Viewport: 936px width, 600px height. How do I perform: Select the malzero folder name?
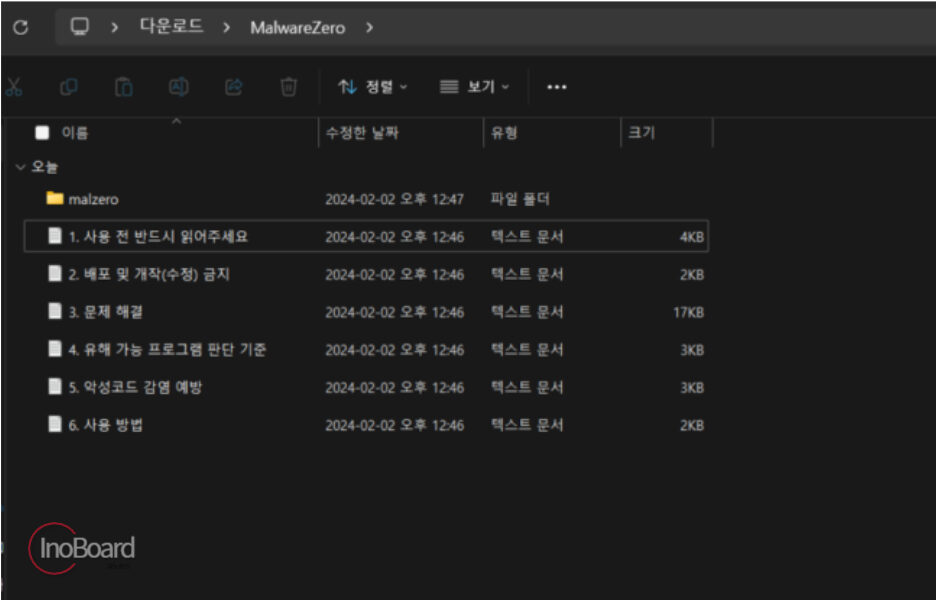[93, 199]
